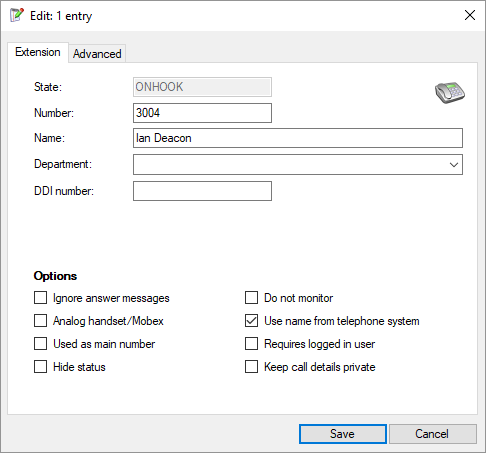This screenshot has width=486, height=453.
Task: Select the Extension tab
Action: pos(38,52)
